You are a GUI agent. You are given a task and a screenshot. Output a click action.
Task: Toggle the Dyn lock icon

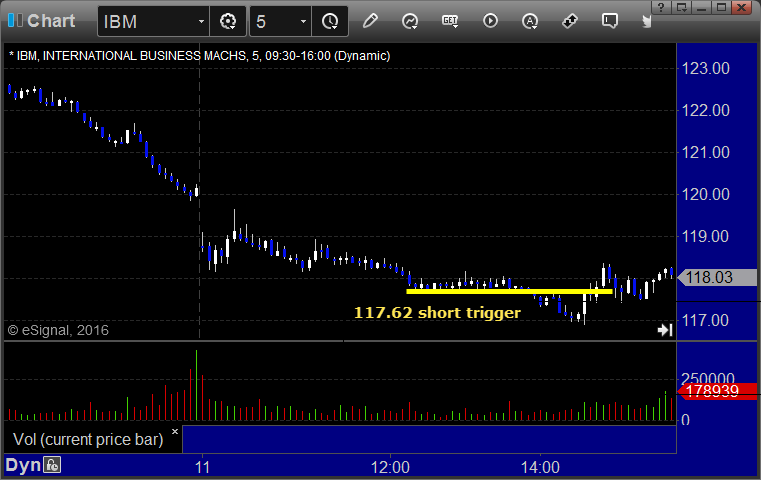(x=52, y=465)
